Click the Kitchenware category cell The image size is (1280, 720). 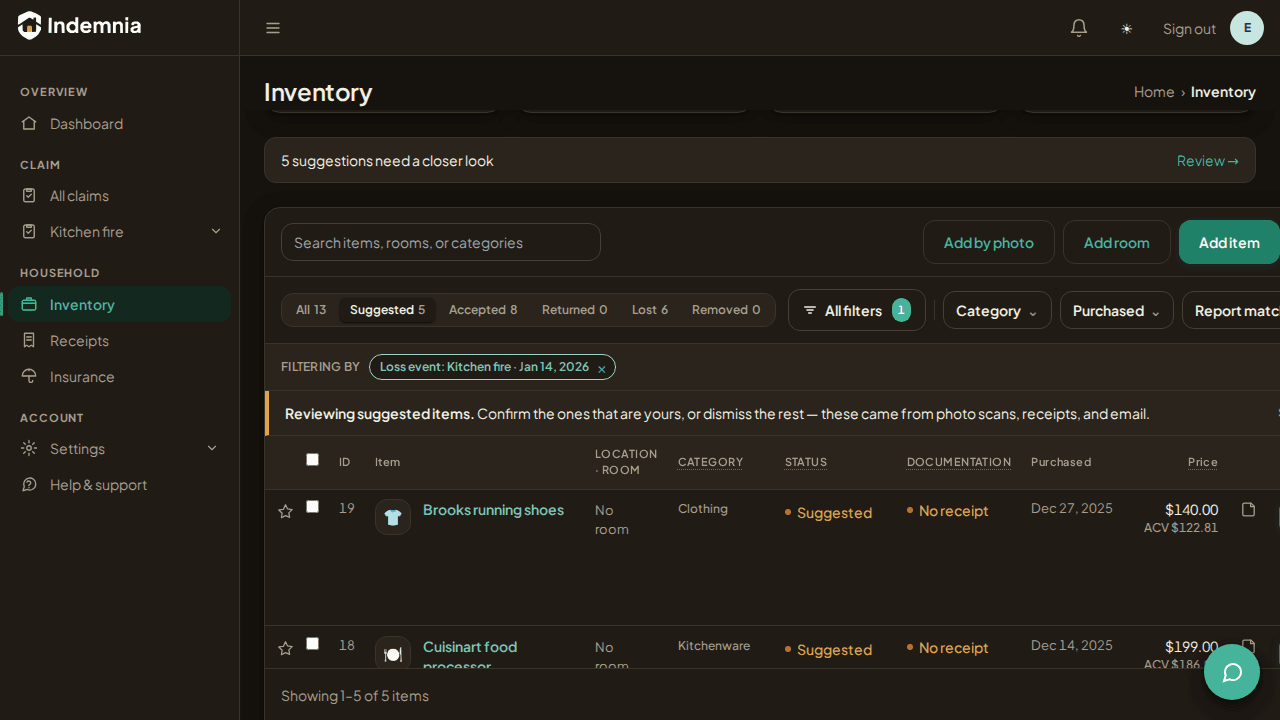[x=714, y=646]
